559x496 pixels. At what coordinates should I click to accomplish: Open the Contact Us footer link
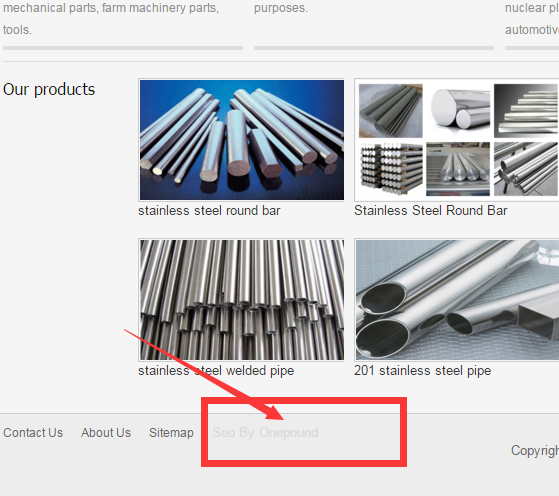33,433
